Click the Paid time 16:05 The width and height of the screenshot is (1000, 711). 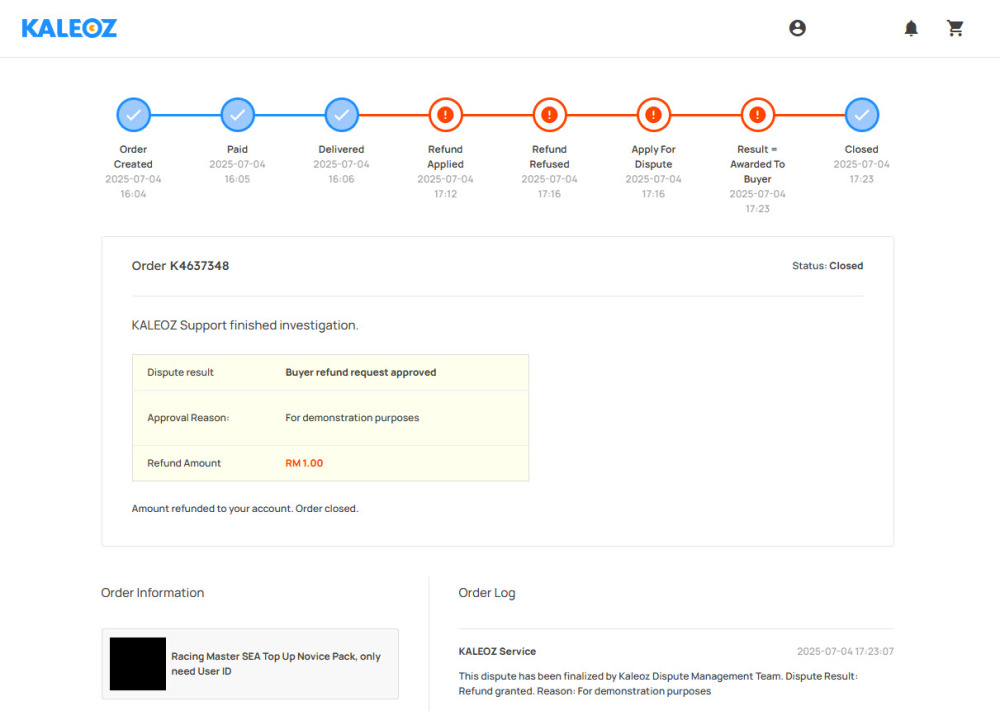click(x=237, y=179)
